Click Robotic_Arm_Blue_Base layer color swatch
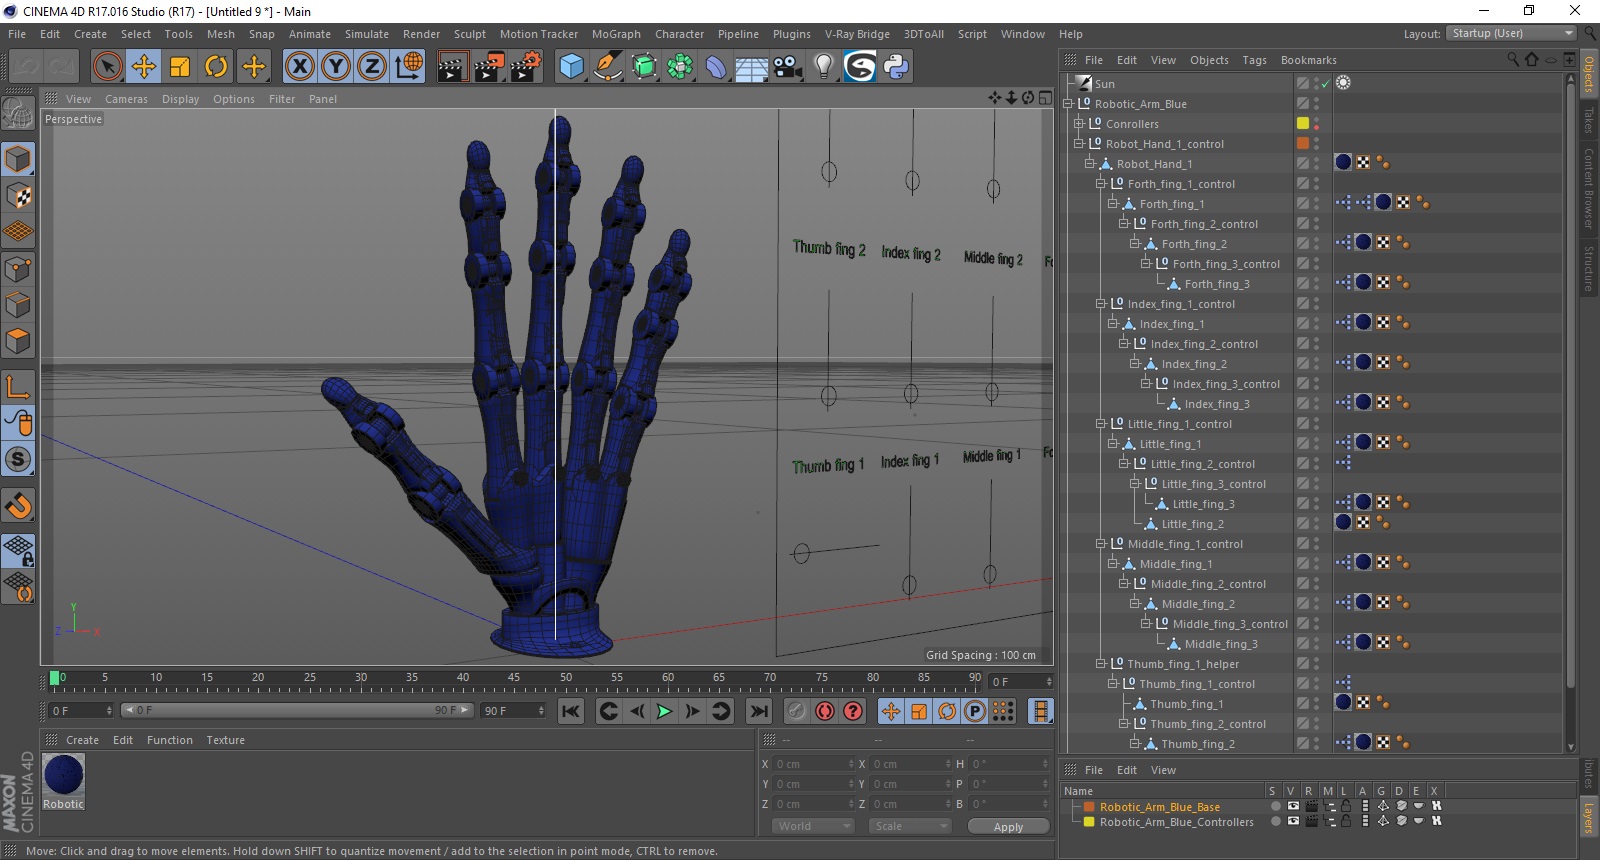 point(1090,807)
